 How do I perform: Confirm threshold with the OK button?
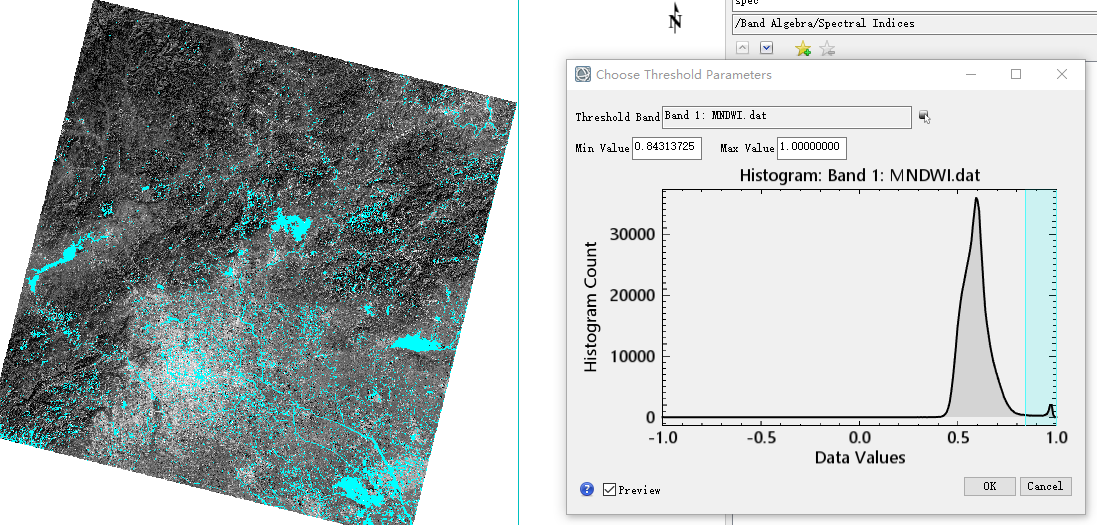tap(989, 486)
